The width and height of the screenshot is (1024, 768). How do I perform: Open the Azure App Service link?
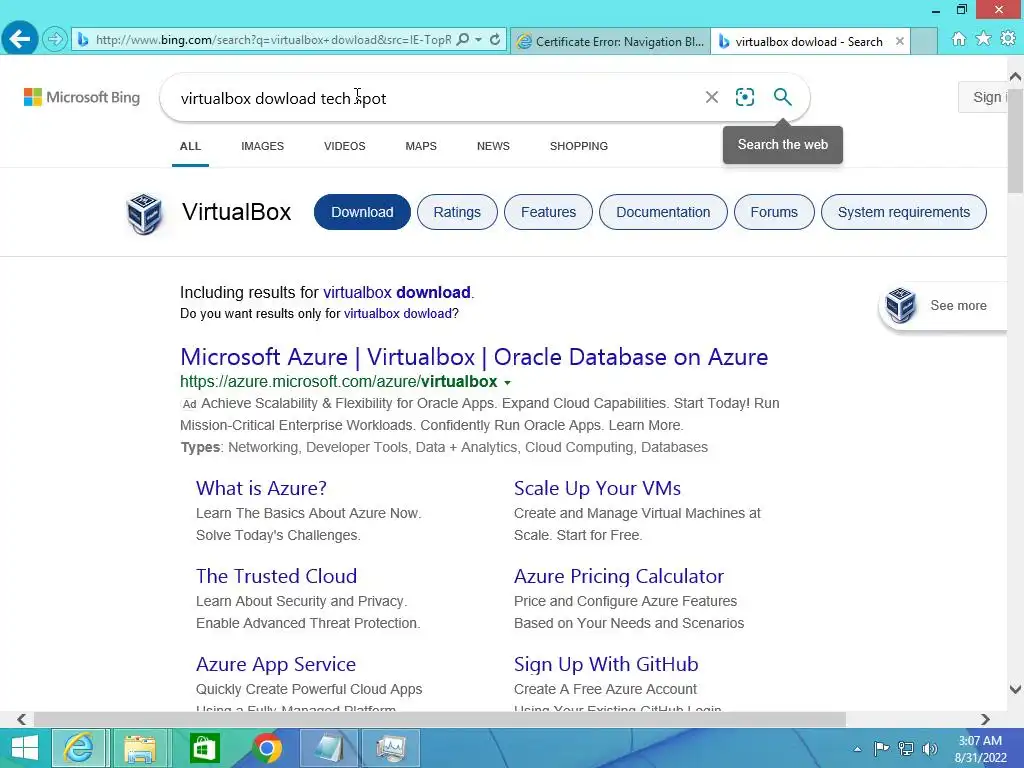(276, 664)
